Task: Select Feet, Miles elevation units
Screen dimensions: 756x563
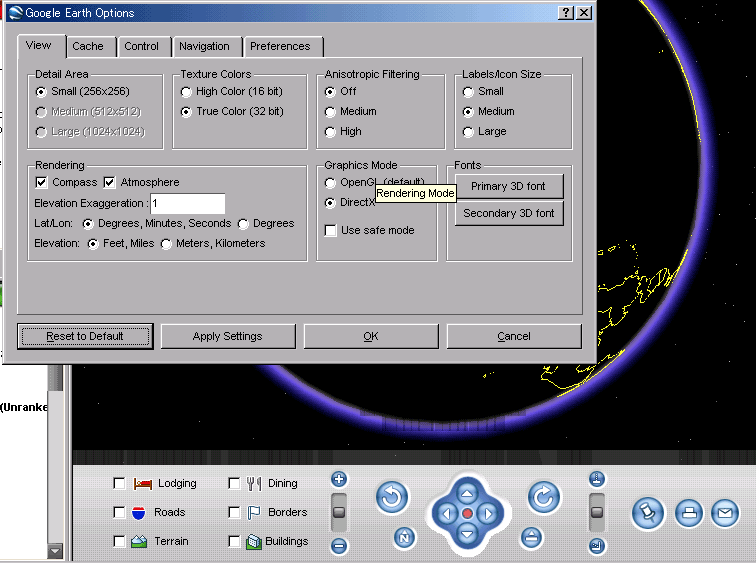Action: (93, 244)
